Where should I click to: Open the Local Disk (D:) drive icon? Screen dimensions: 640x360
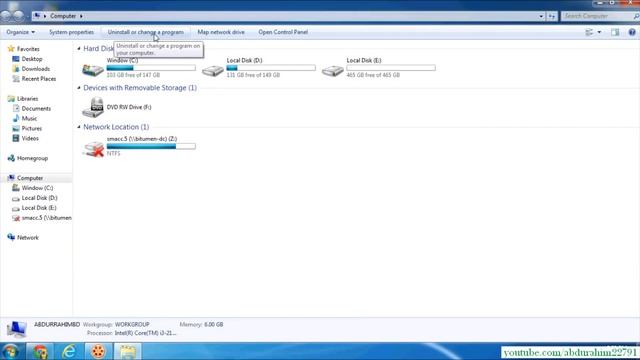(213, 71)
